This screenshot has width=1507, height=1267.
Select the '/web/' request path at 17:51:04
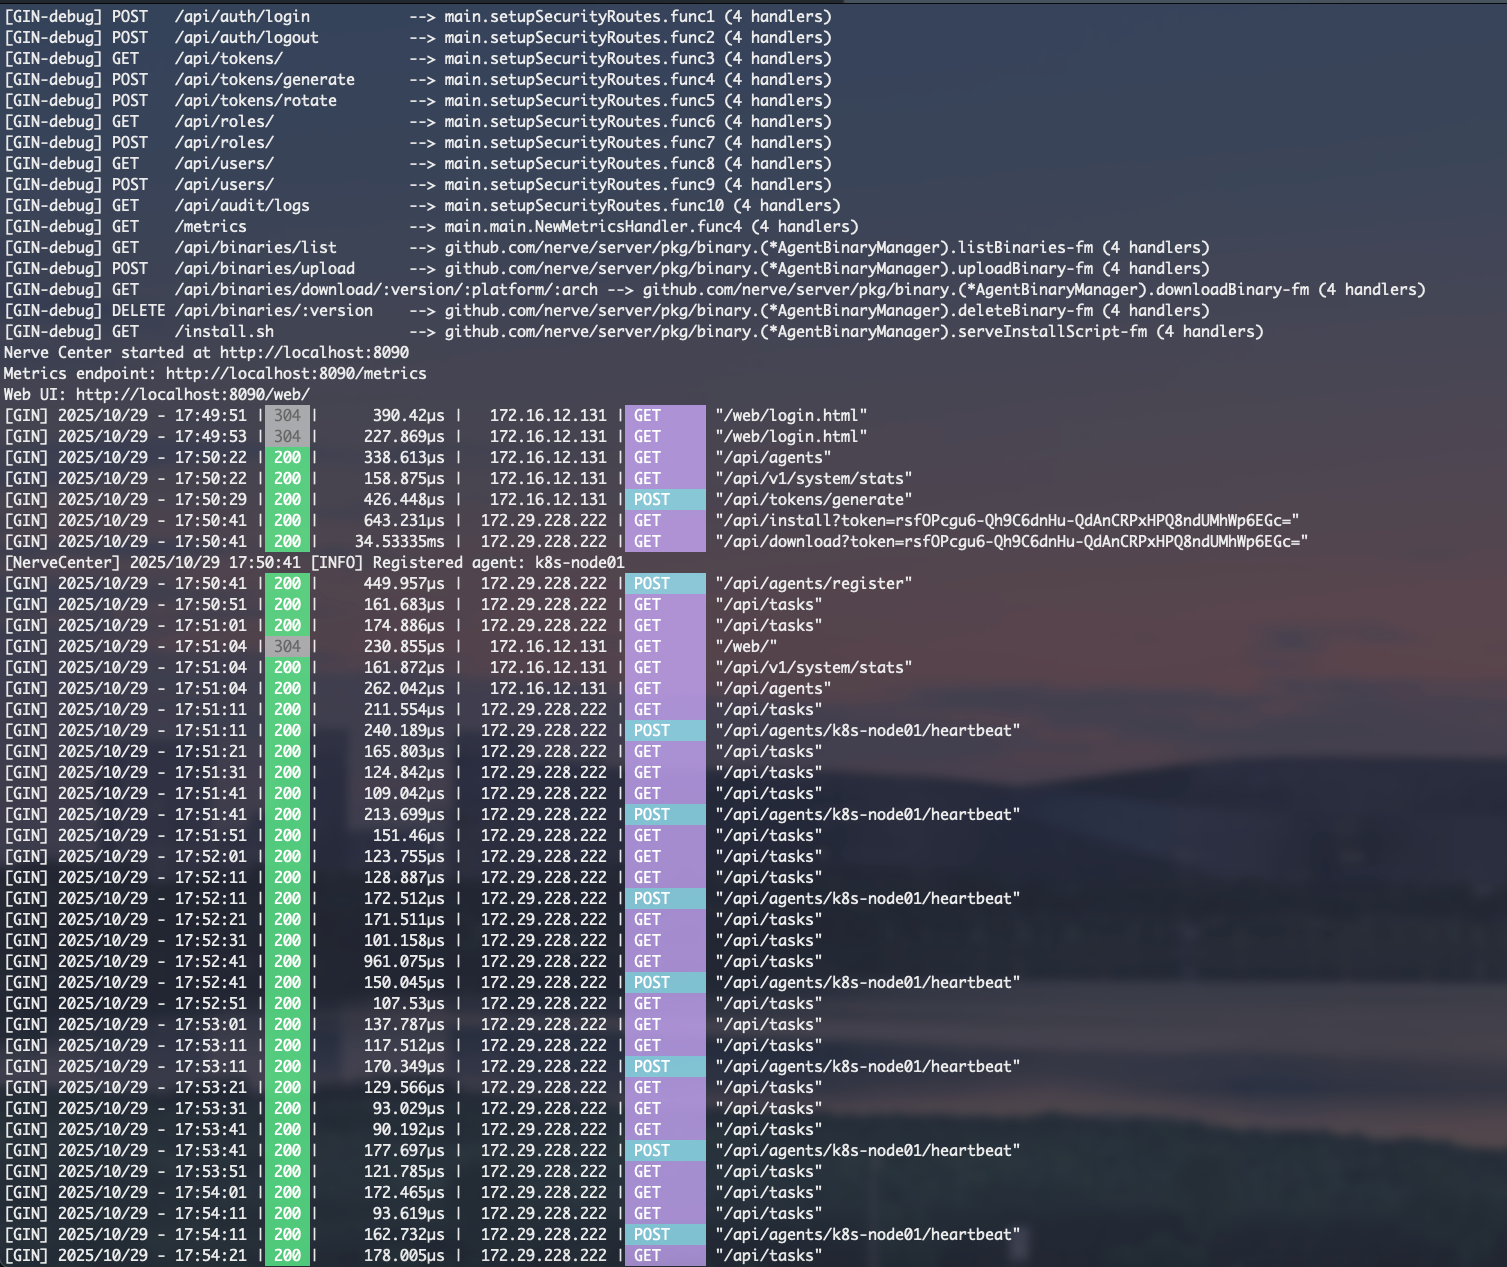[x=746, y=646]
